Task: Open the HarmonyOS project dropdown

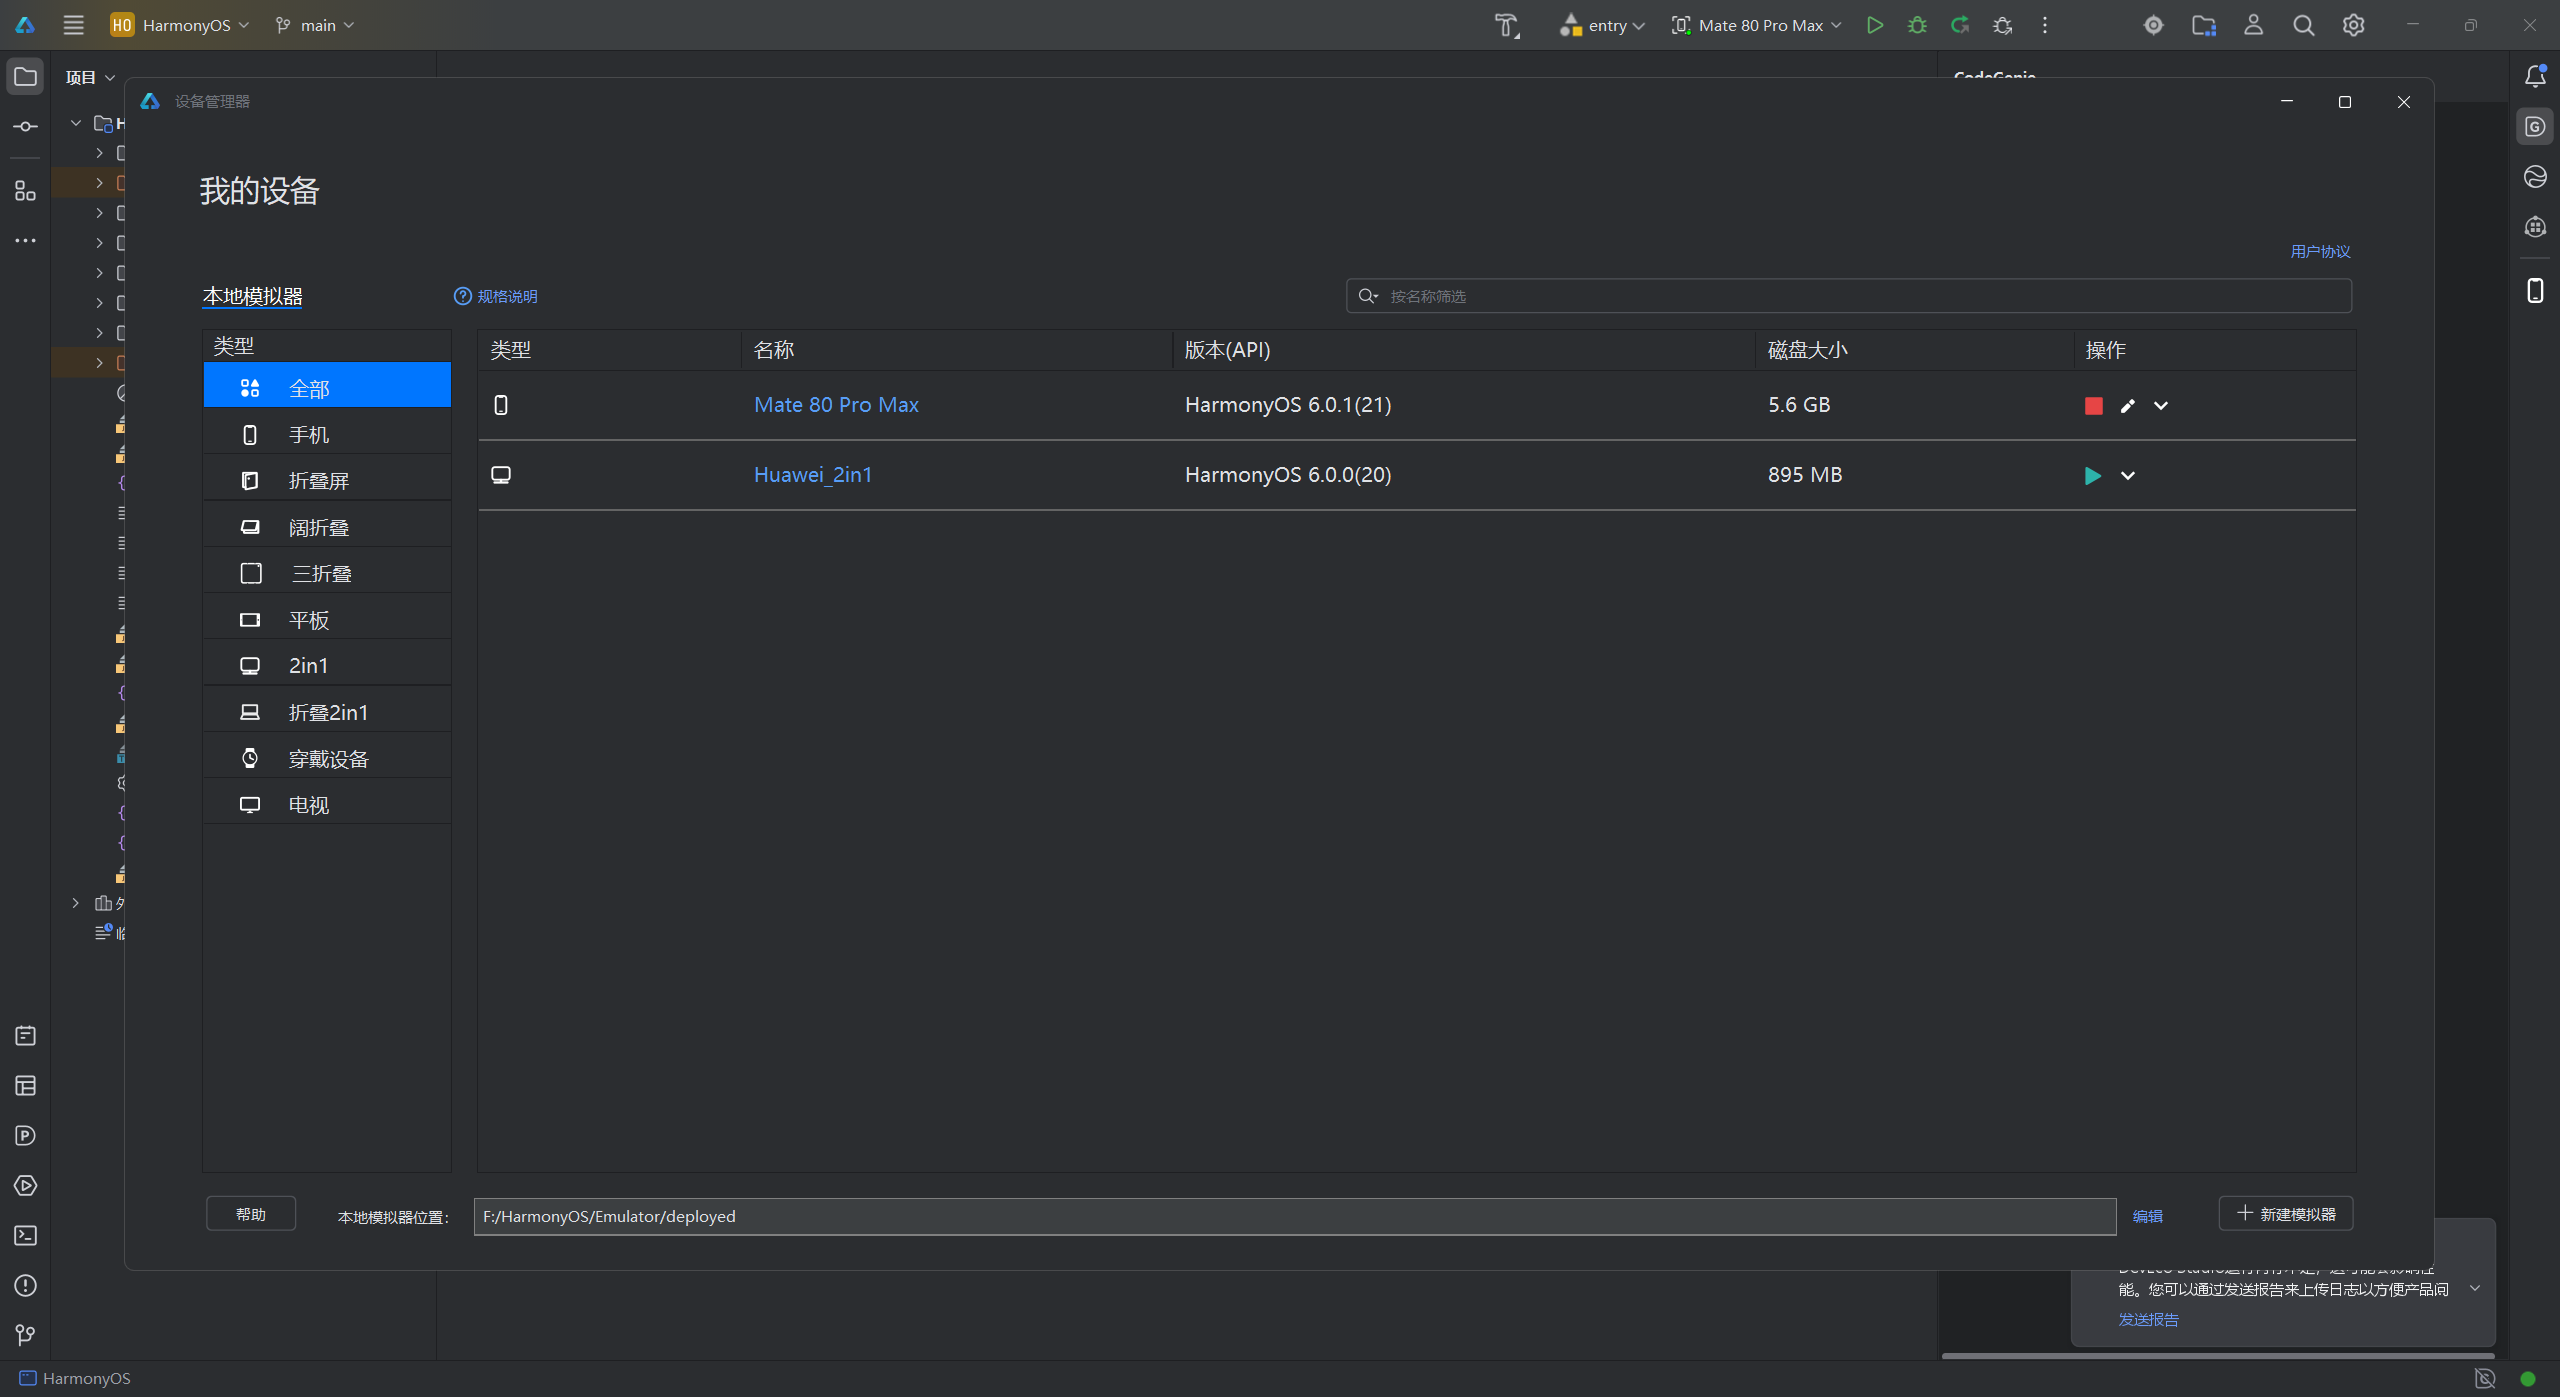Action: pyautogui.click(x=180, y=25)
